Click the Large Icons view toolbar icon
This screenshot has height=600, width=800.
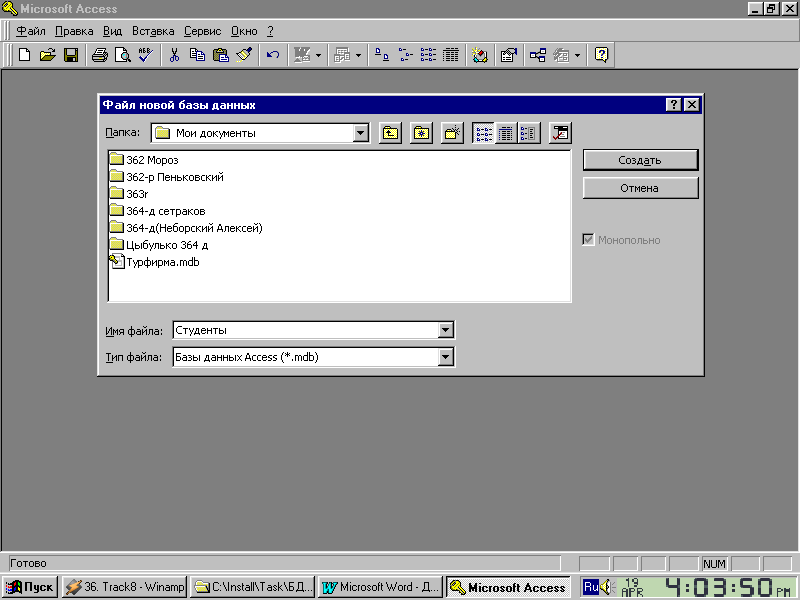pos(382,55)
